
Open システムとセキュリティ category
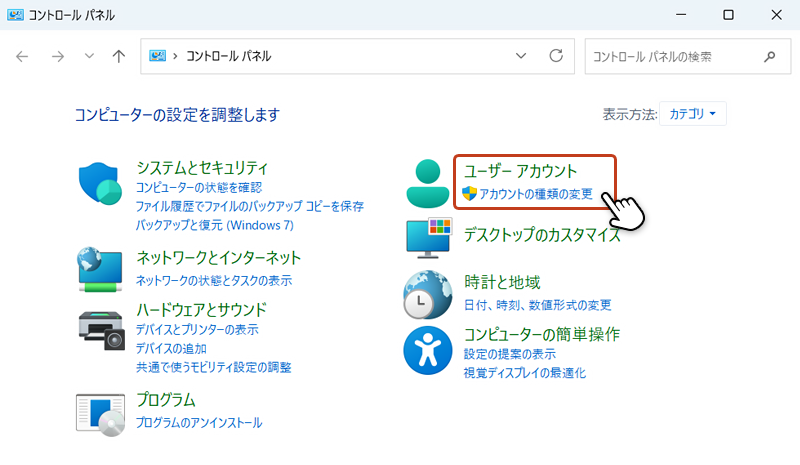click(x=202, y=168)
